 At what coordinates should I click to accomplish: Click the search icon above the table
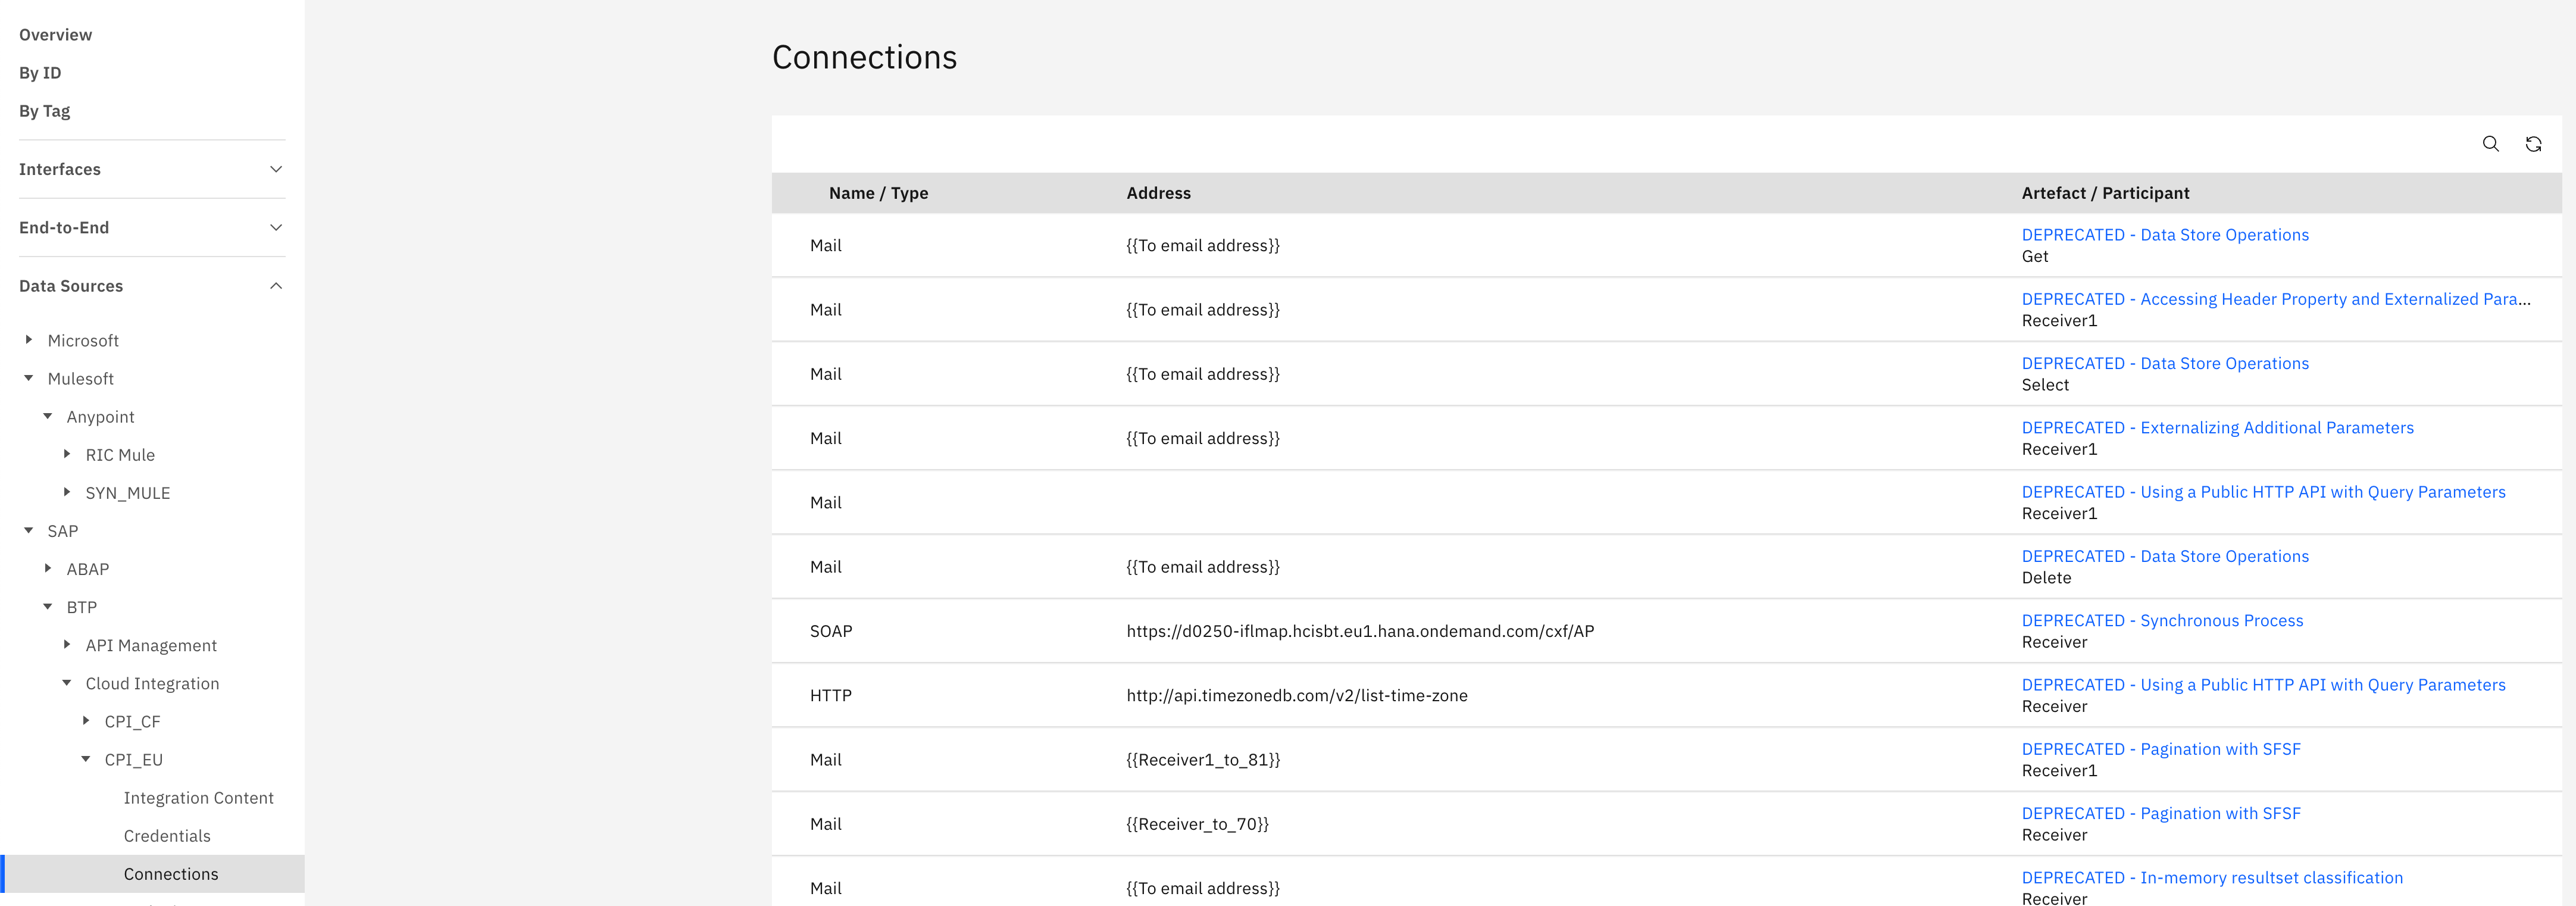(2490, 144)
